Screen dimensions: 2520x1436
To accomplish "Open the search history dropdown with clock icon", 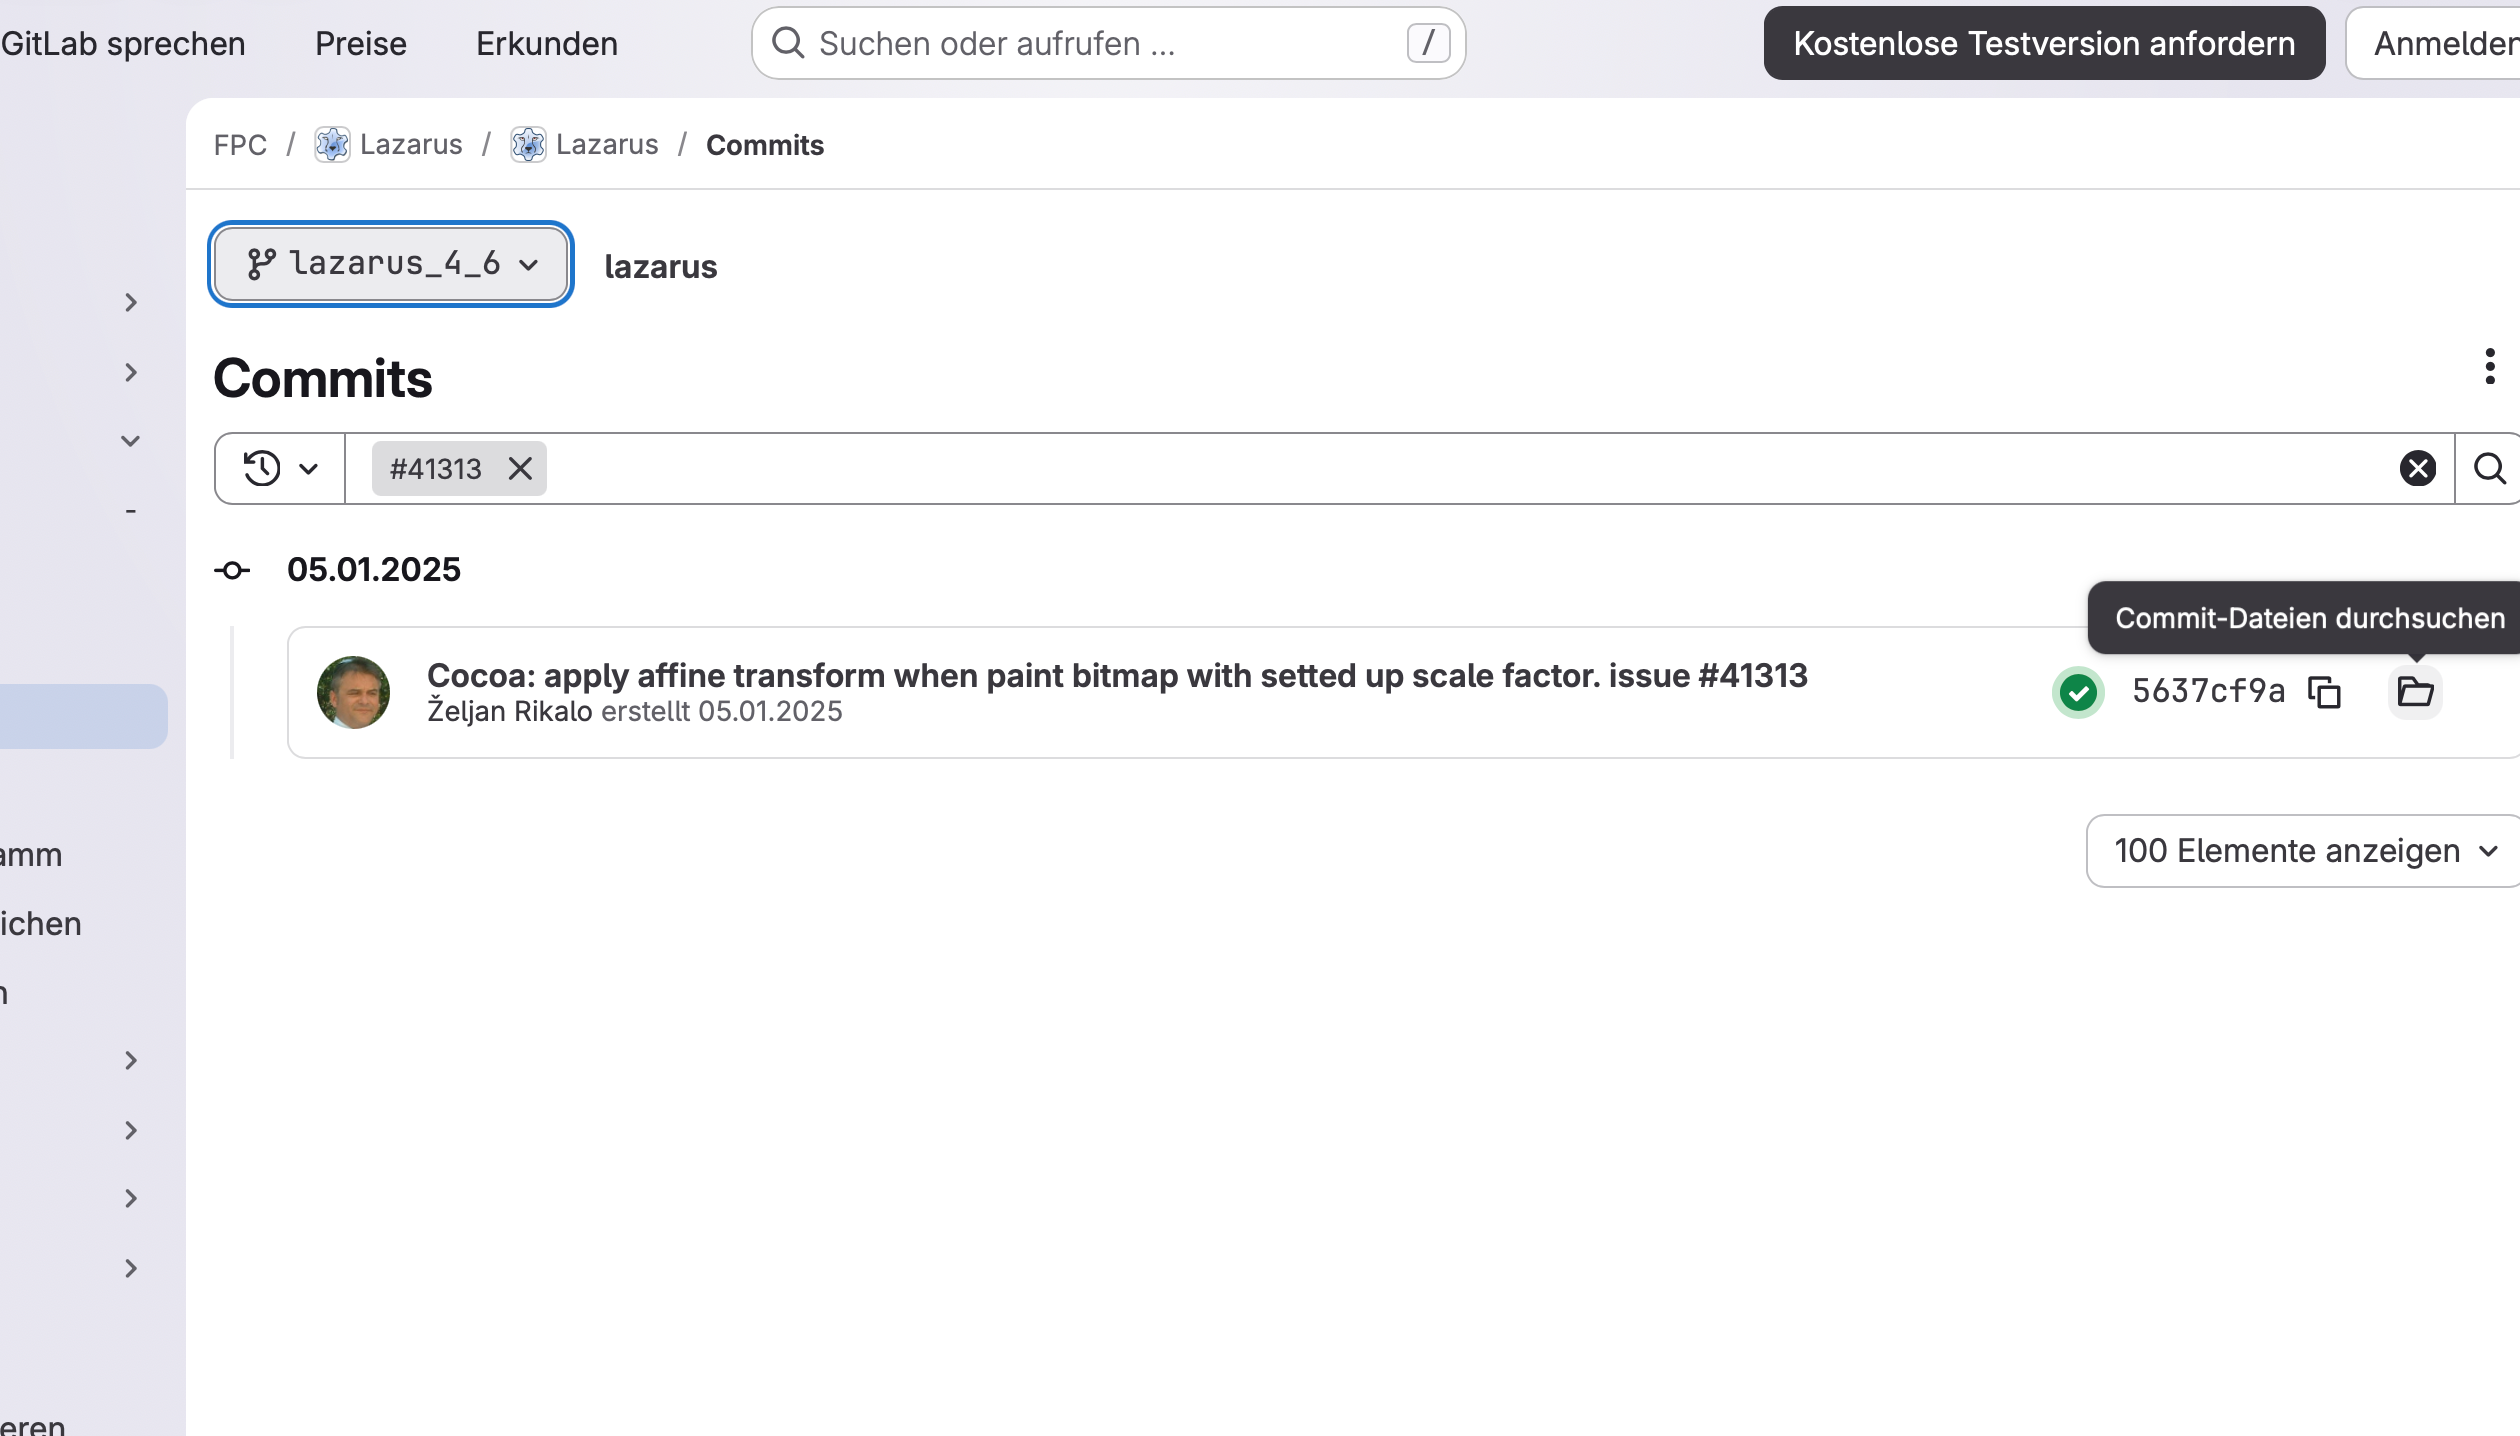I will [281, 468].
